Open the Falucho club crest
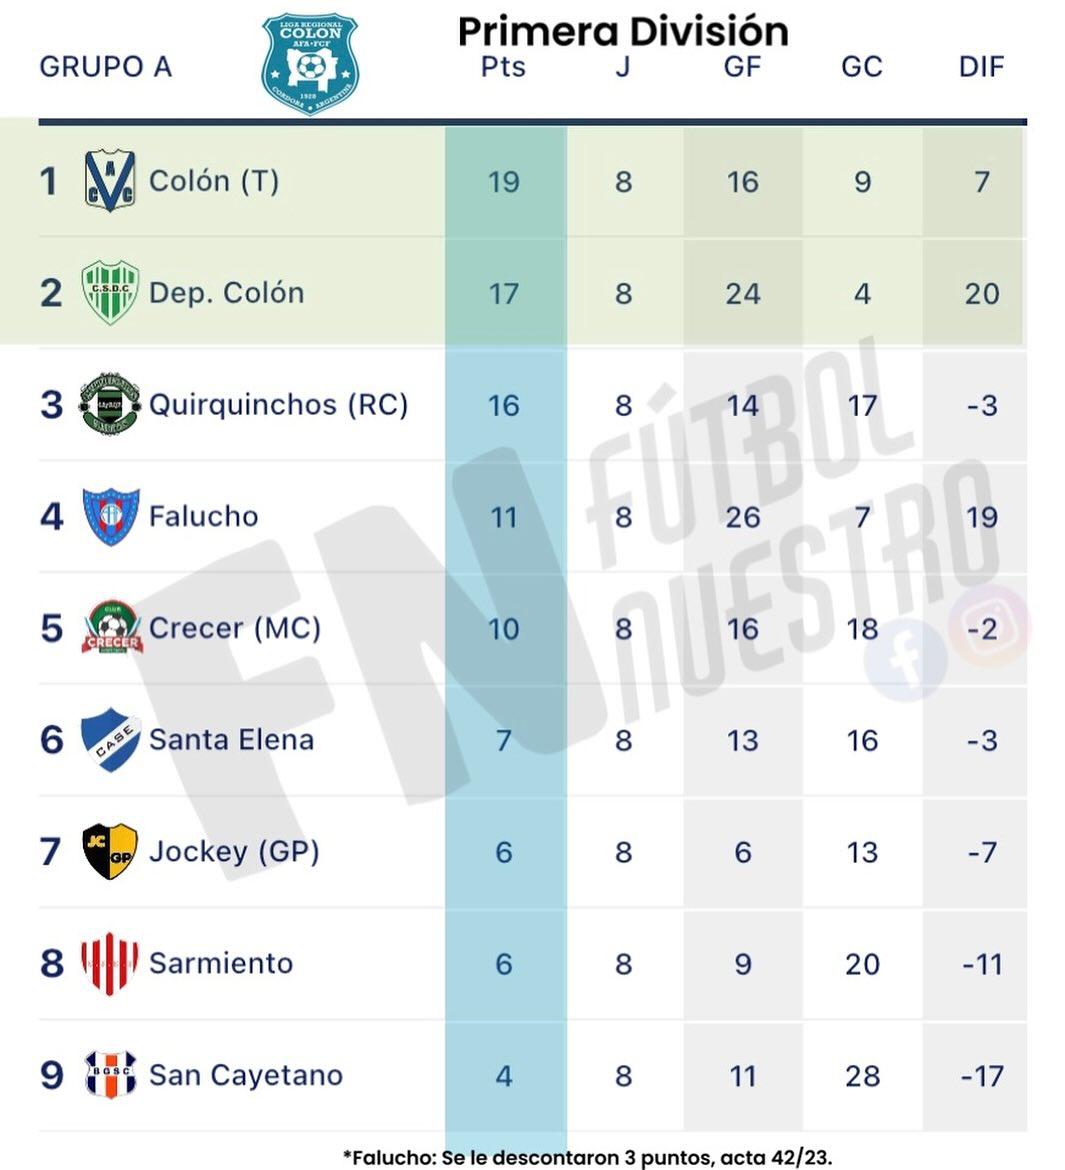Image resolution: width=1065 pixels, height=1170 pixels. pos(109,516)
